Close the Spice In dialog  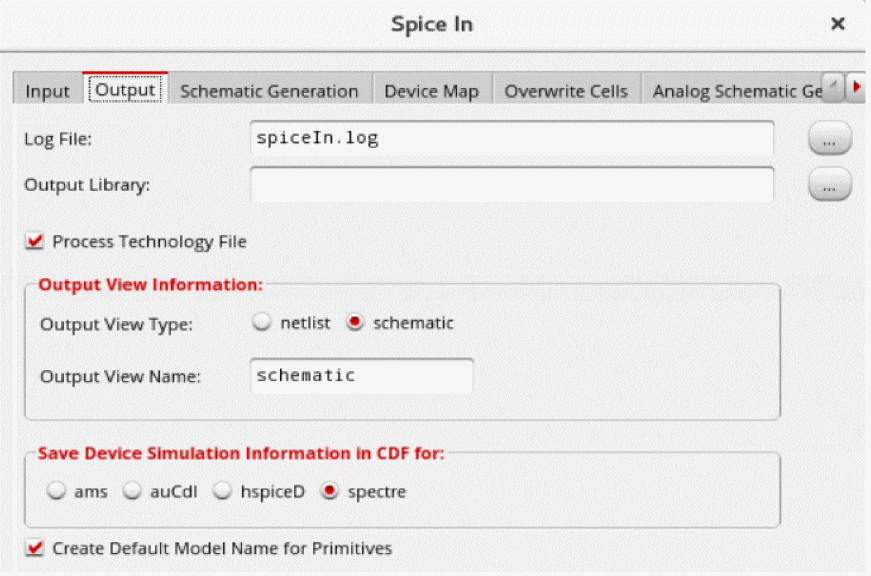[838, 24]
